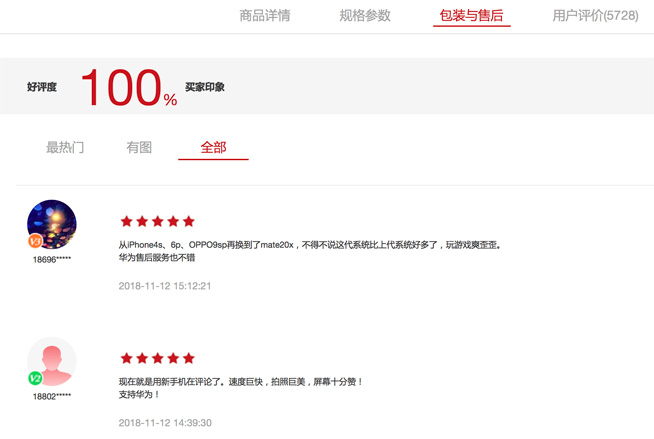The height and width of the screenshot is (439, 654).
Task: Click the username 18696*****
Action: click(x=52, y=259)
